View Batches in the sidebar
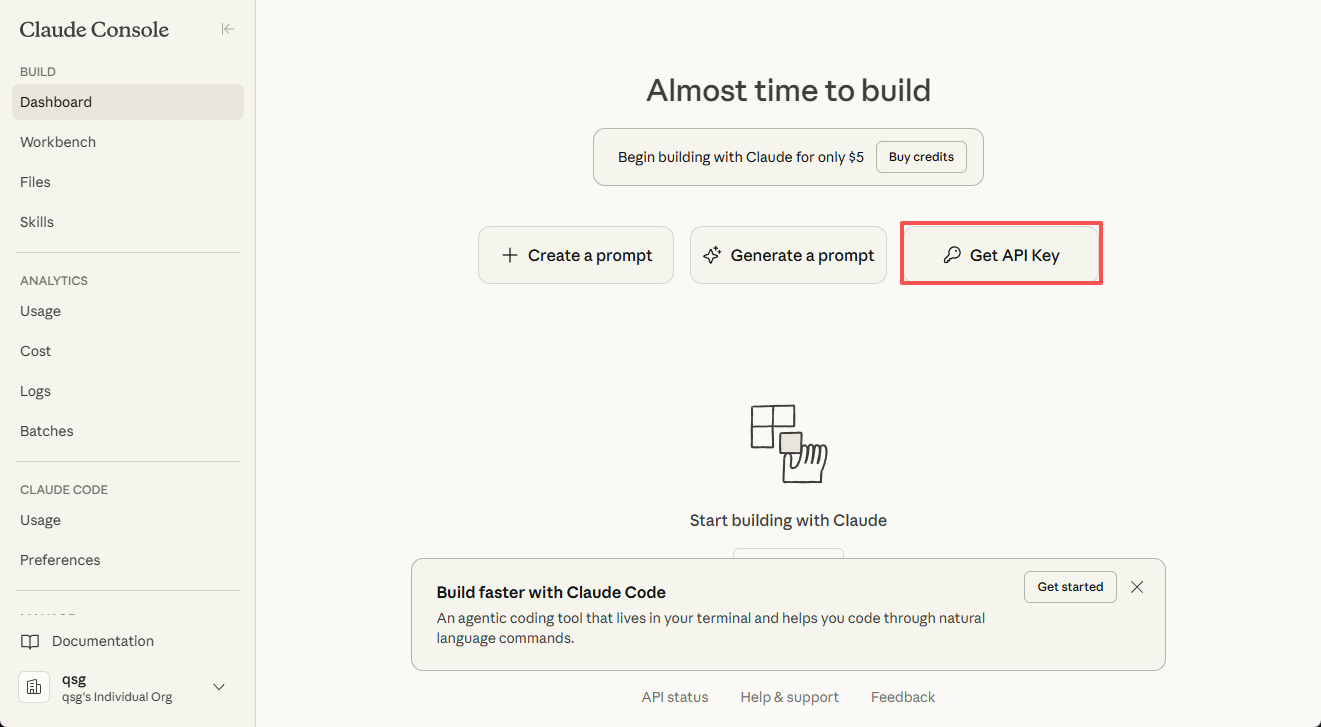 [47, 431]
